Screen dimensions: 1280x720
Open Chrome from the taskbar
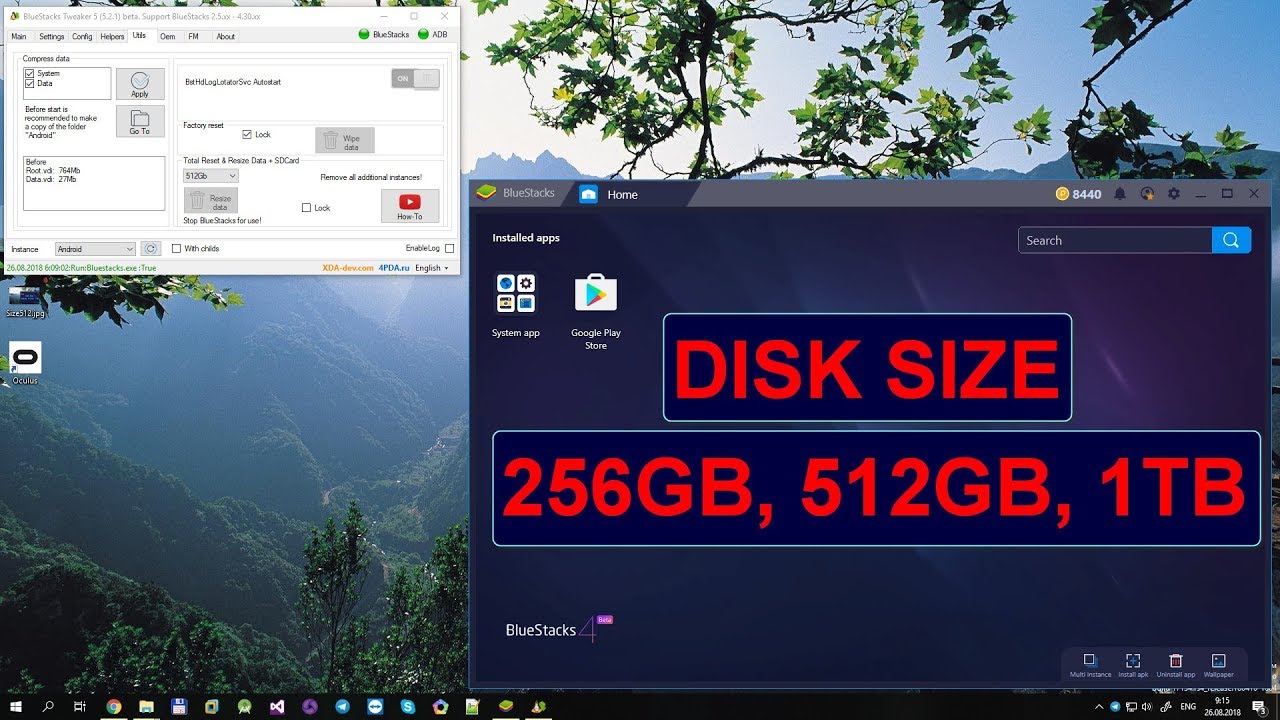coord(113,706)
